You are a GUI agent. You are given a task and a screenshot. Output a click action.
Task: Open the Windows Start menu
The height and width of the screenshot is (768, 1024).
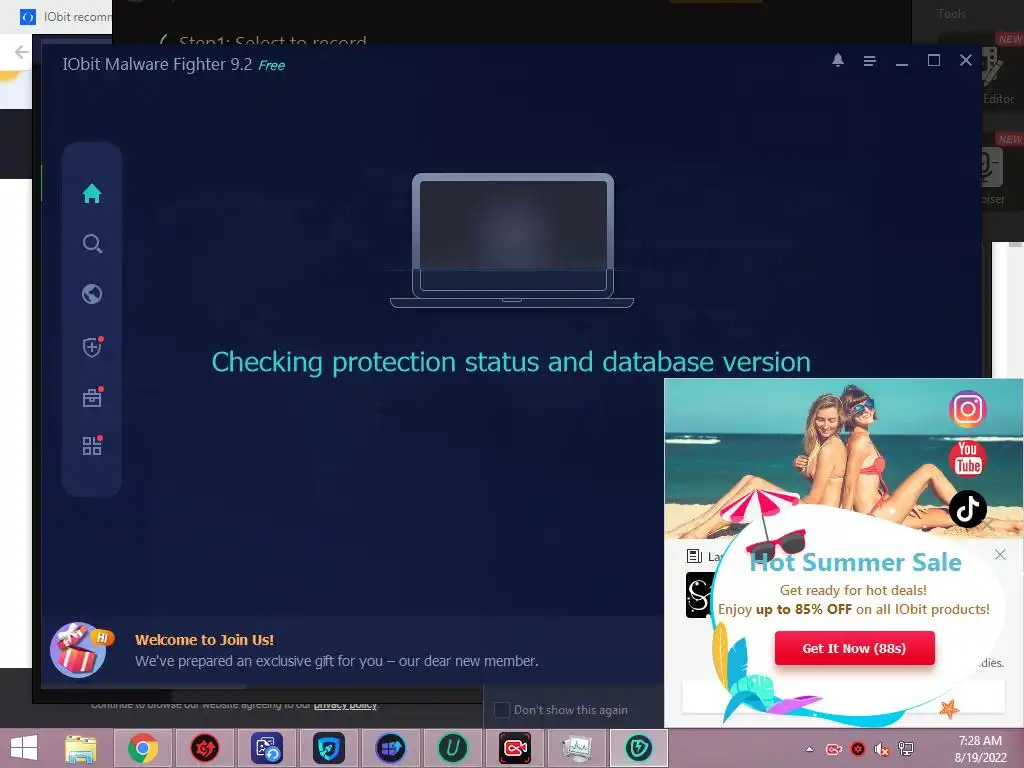coord(24,748)
